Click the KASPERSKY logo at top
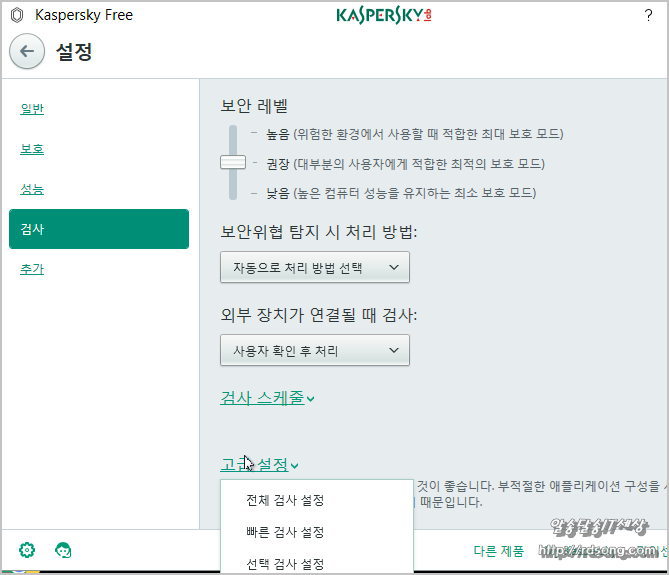Viewport: 669px width, 575px height. pos(384,16)
